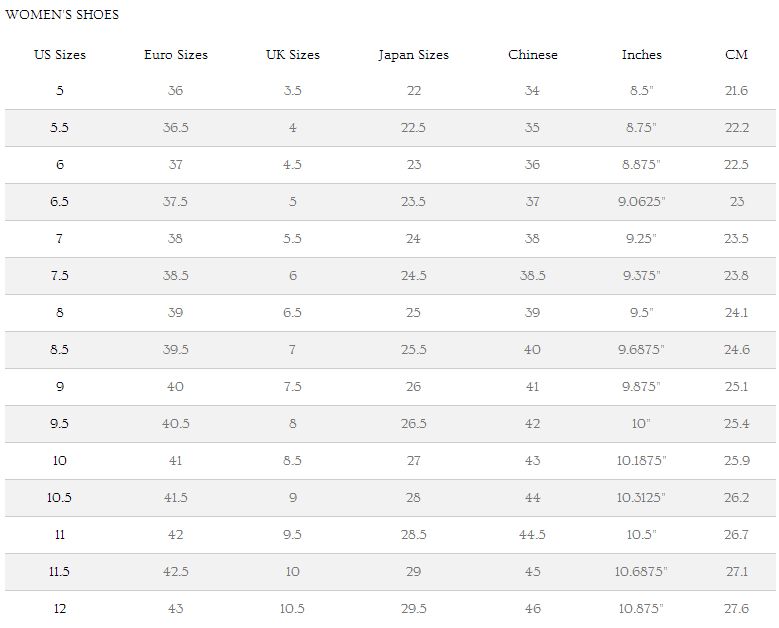The width and height of the screenshot is (779, 628).
Task: Select the 21.6 CM value
Action: (736, 91)
